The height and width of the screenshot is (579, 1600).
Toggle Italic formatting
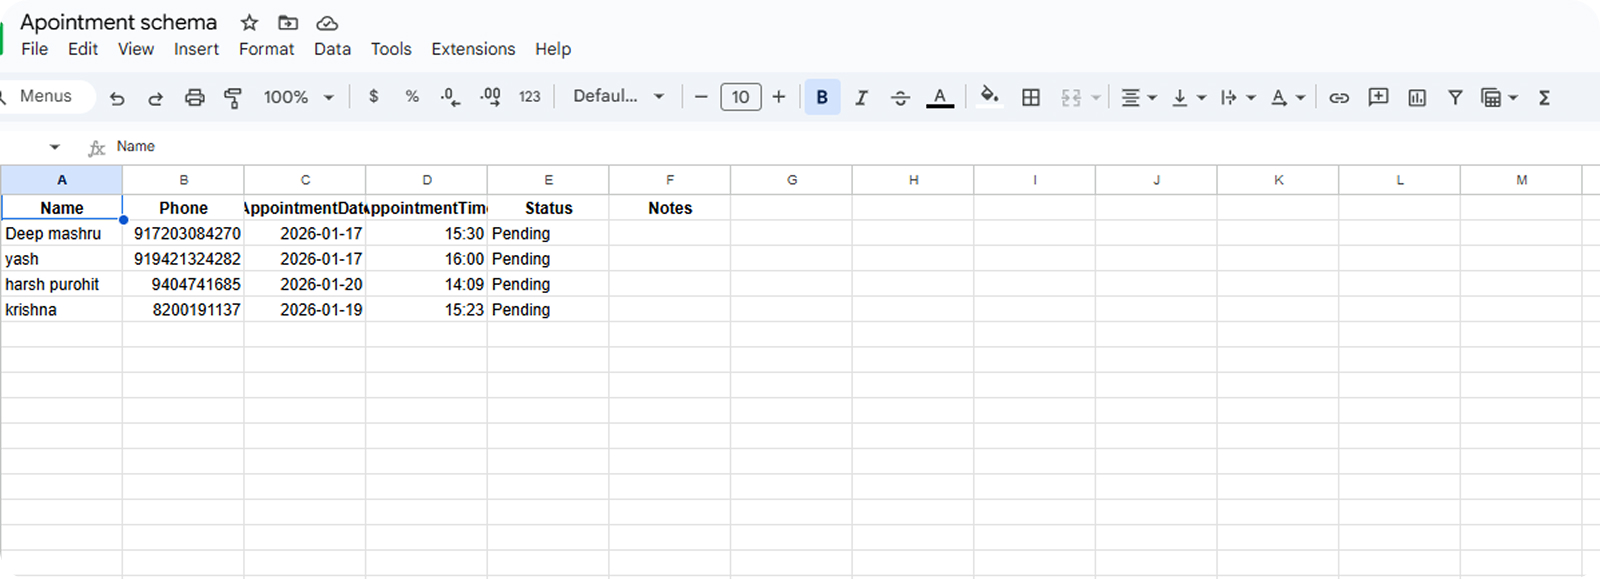pyautogui.click(x=861, y=98)
